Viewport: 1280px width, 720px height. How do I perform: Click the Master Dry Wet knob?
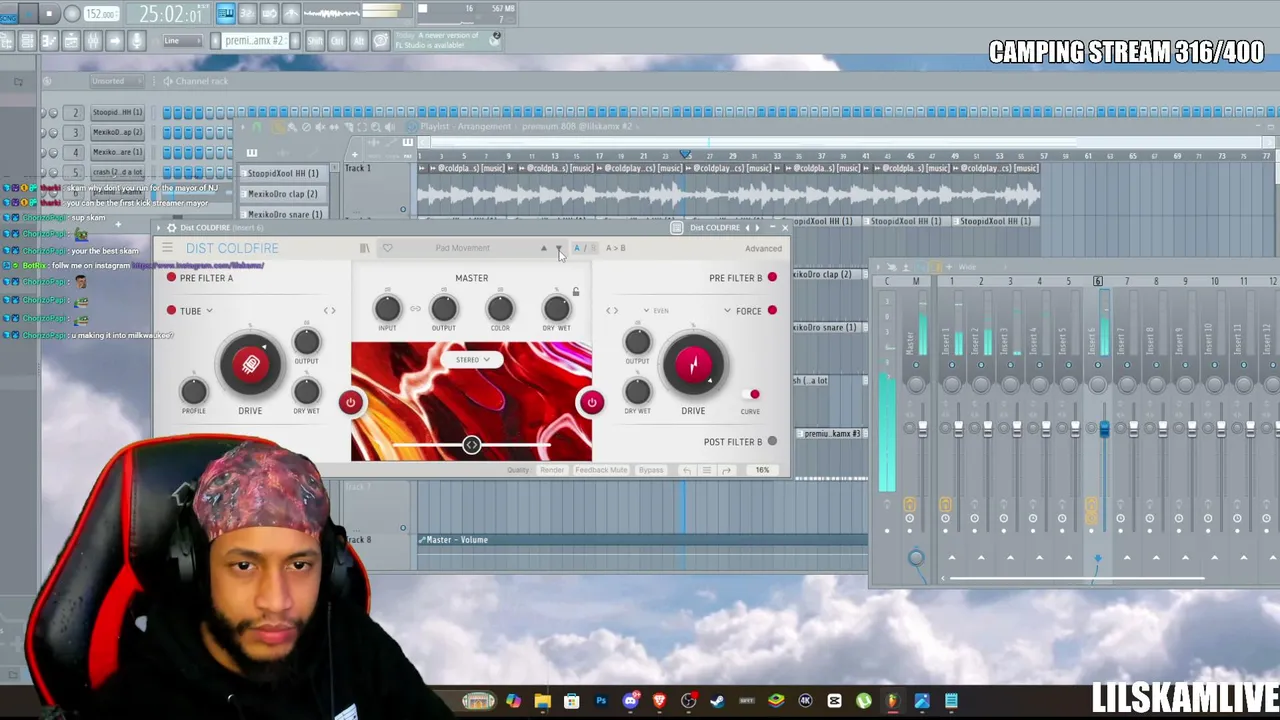pos(557,309)
